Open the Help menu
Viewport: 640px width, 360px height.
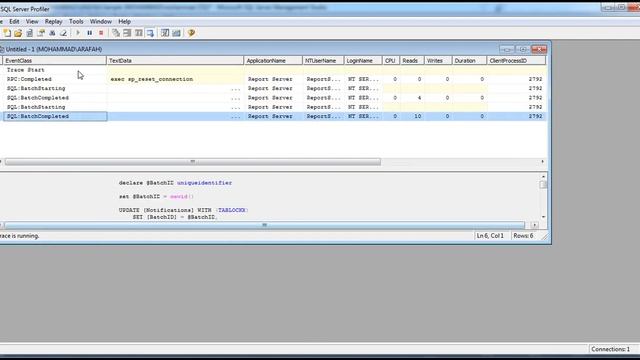[x=124, y=22]
